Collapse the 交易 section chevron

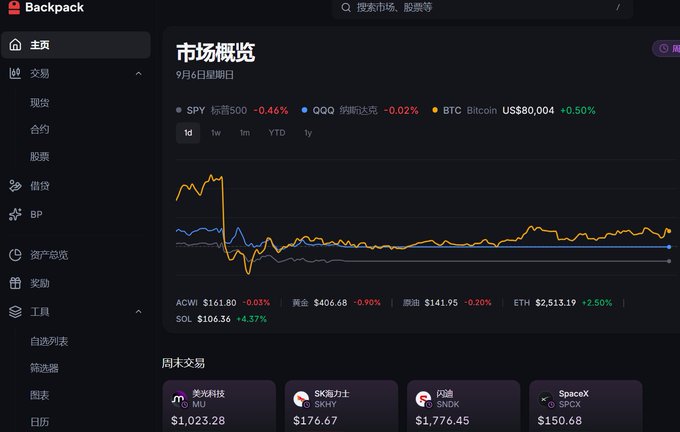(138, 74)
